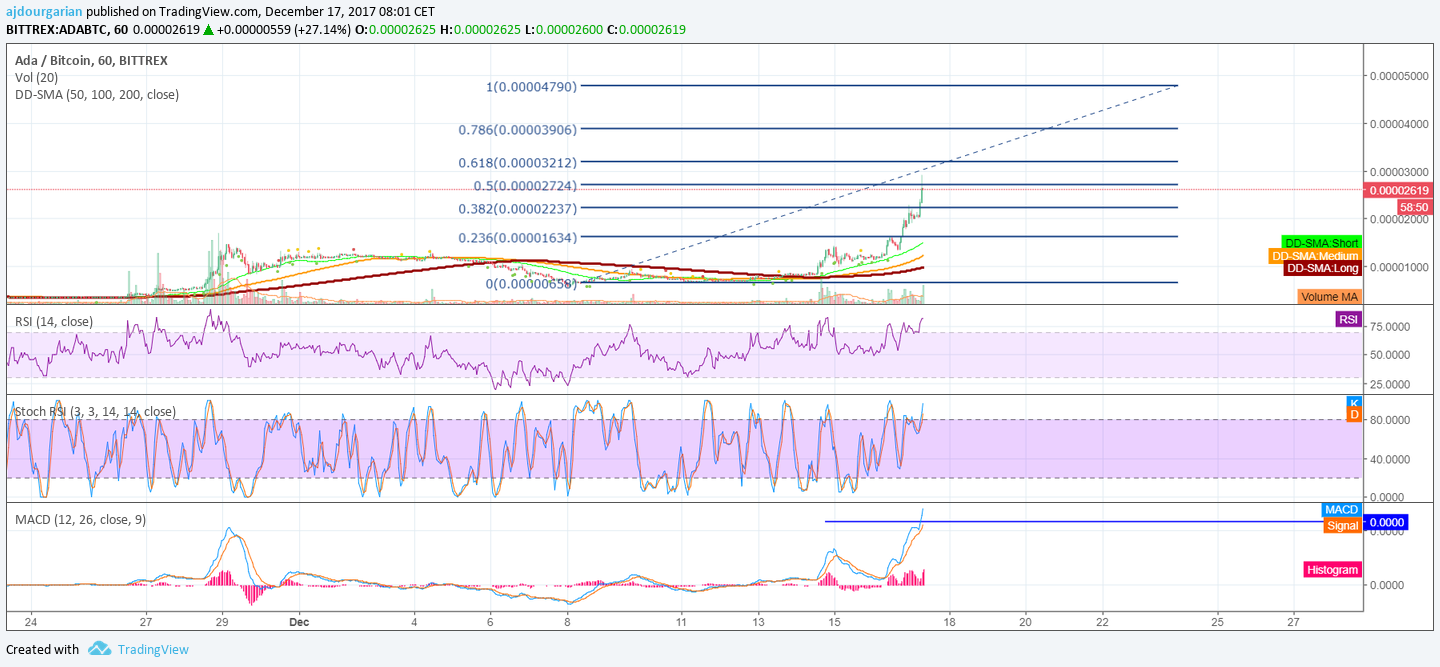The width and height of the screenshot is (1440, 667).
Task: Click the blue K label tag
Action: click(x=1354, y=402)
